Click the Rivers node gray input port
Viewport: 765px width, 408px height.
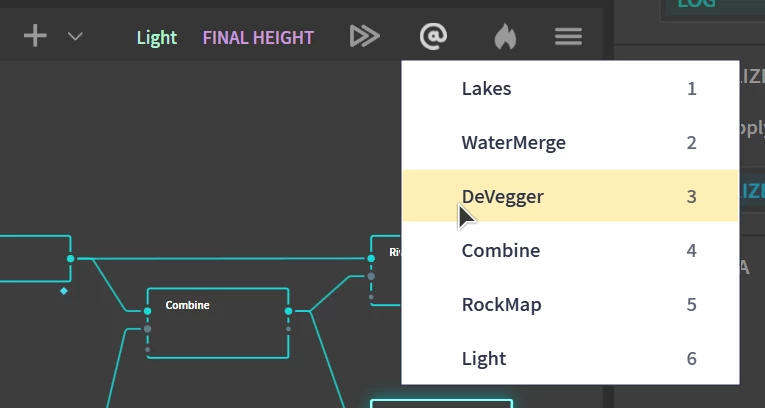pyautogui.click(x=371, y=276)
